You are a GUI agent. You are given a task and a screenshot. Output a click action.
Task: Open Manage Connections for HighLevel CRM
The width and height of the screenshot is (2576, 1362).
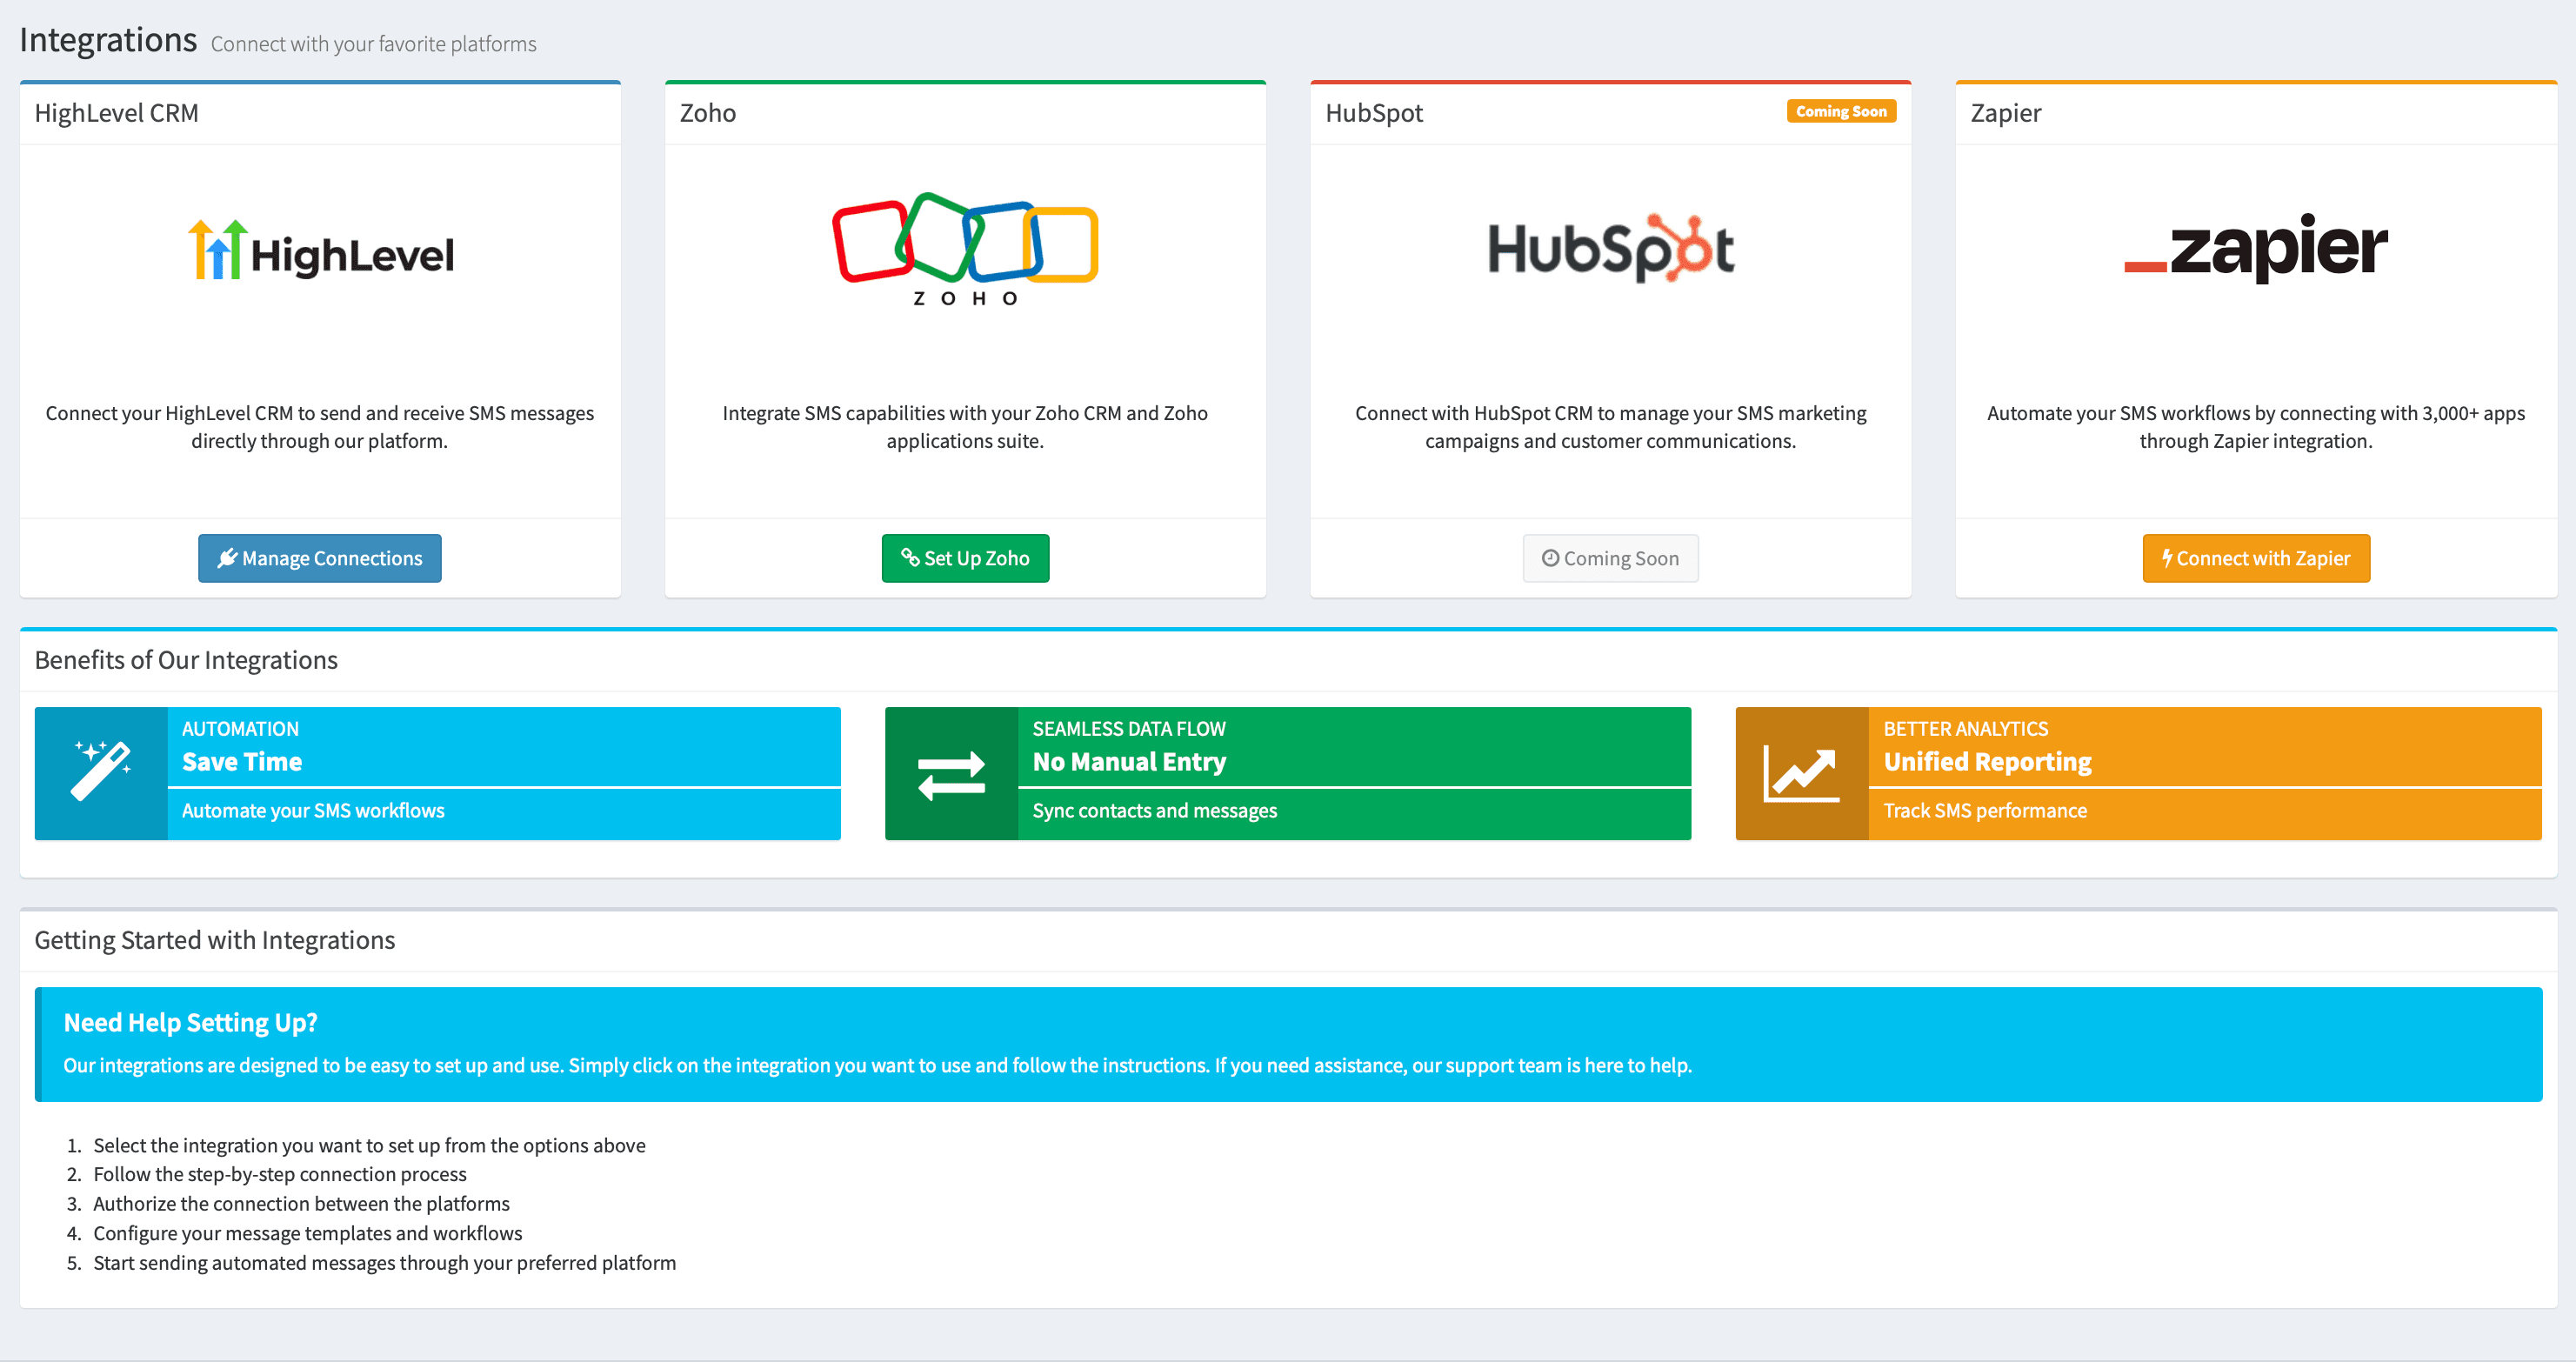point(319,558)
